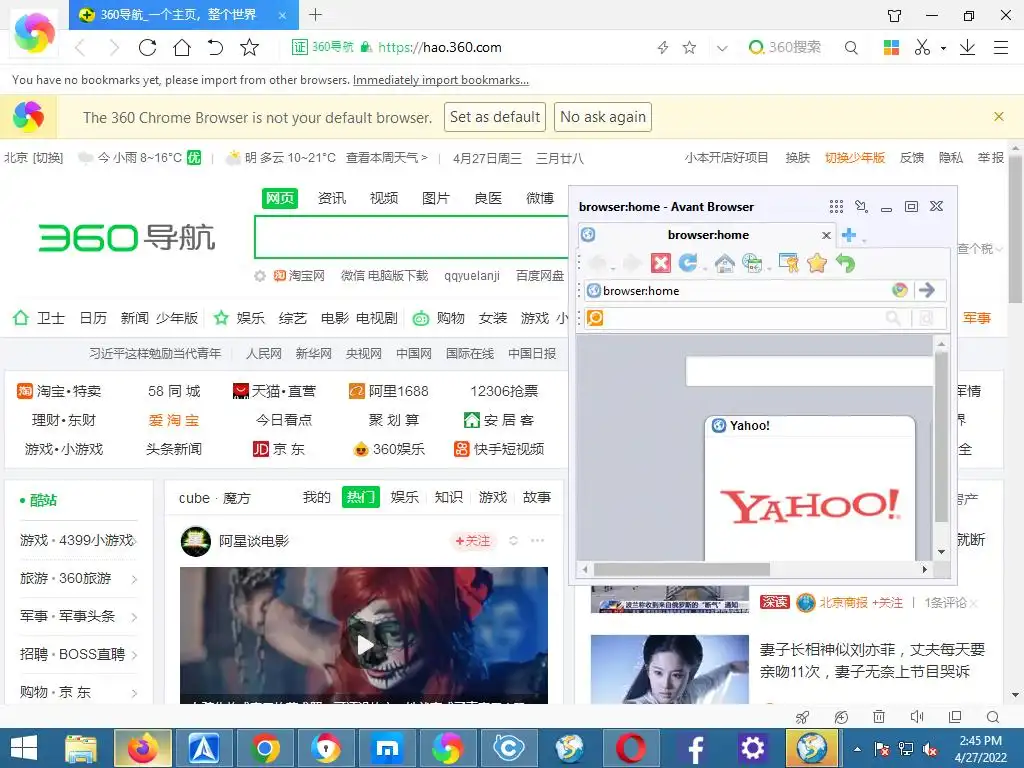Dismiss the default browser notification bar
Image resolution: width=1024 pixels, height=768 pixels.
point(999,116)
